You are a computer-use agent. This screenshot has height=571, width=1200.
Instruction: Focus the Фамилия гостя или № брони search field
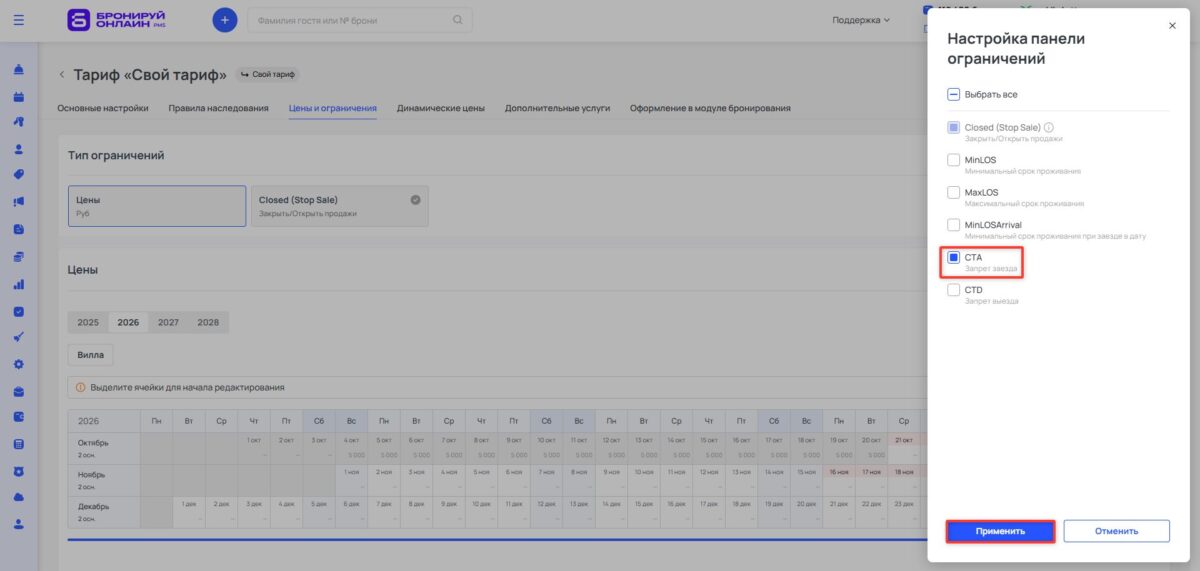359,20
